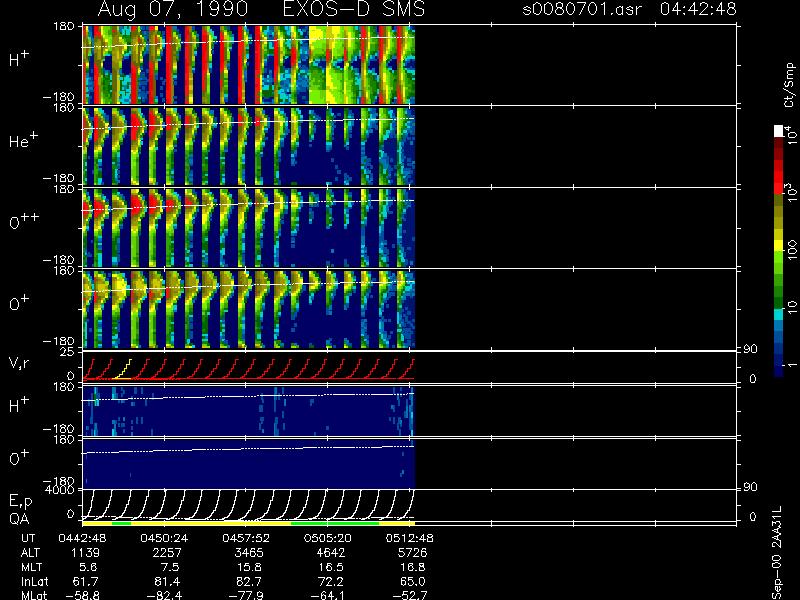Image resolution: width=800 pixels, height=600 pixels.
Task: Select altitude value "4642"
Action: pyautogui.click(x=331, y=553)
